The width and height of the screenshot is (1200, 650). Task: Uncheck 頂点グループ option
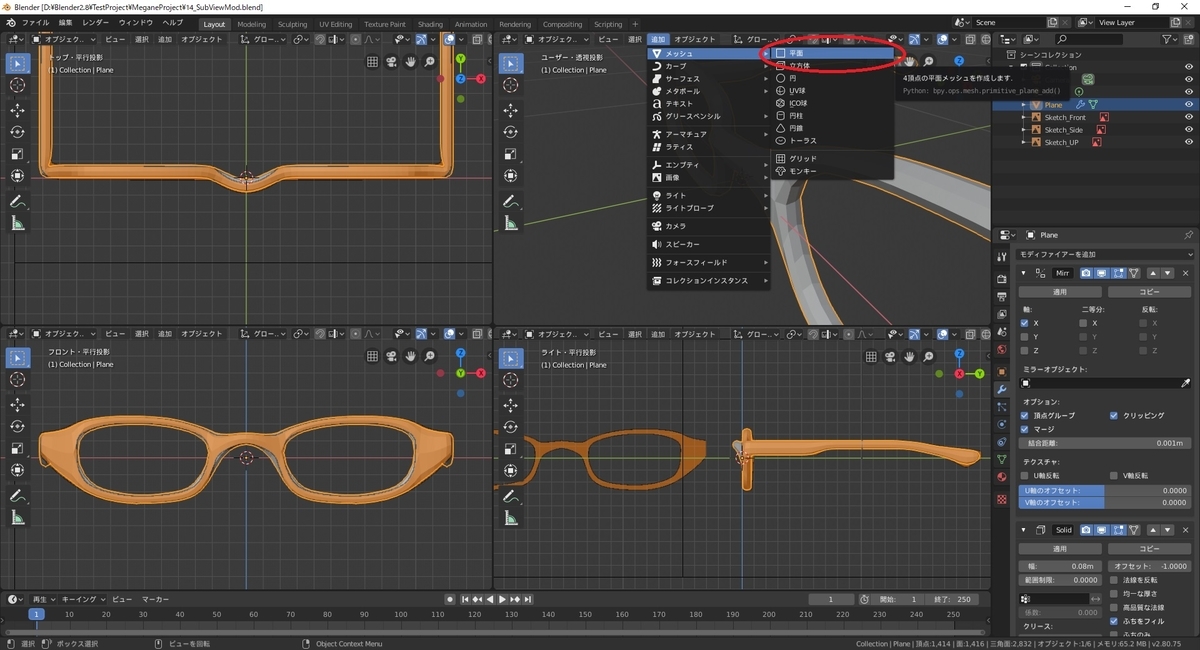[x=1024, y=415]
